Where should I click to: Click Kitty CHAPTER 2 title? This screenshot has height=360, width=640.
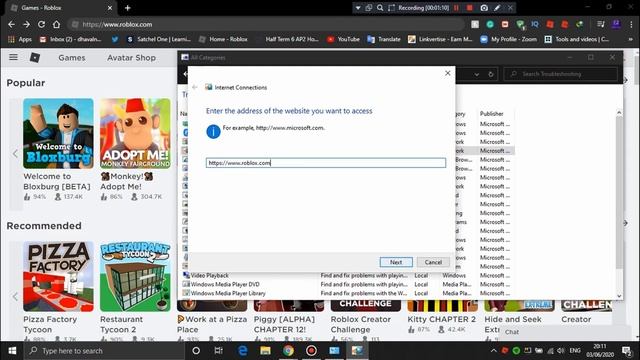pyautogui.click(x=442, y=319)
